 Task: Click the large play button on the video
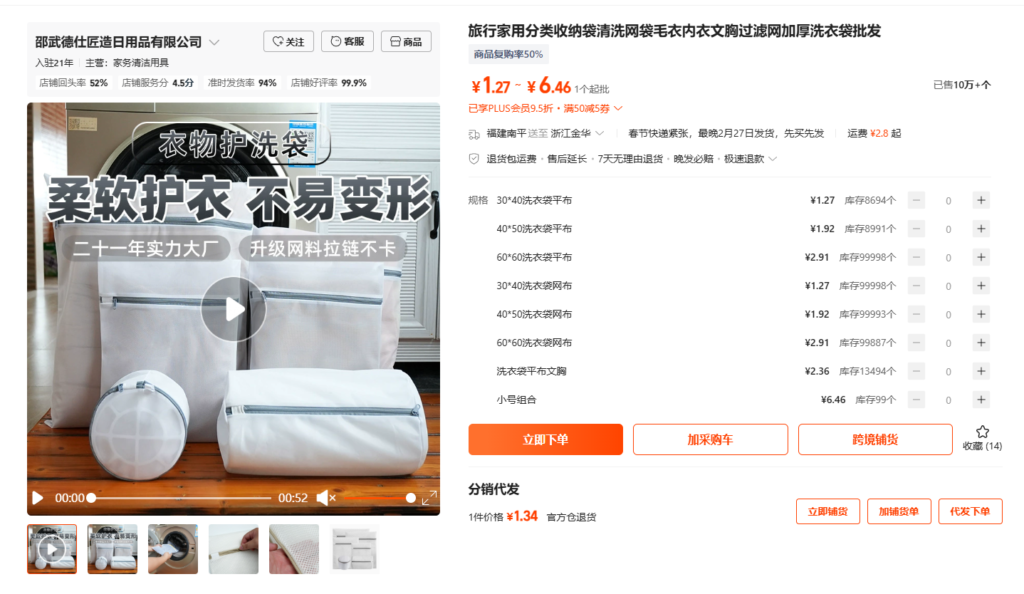click(x=233, y=309)
